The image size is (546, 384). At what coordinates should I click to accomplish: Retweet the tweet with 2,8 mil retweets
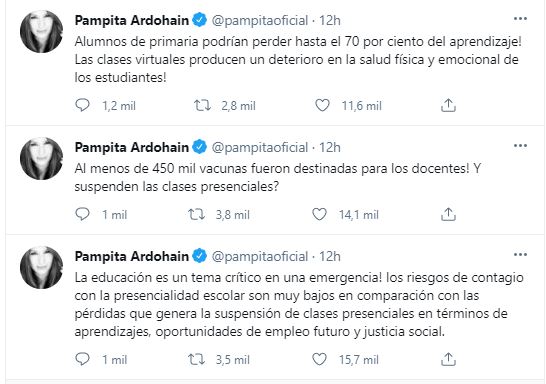point(202,105)
